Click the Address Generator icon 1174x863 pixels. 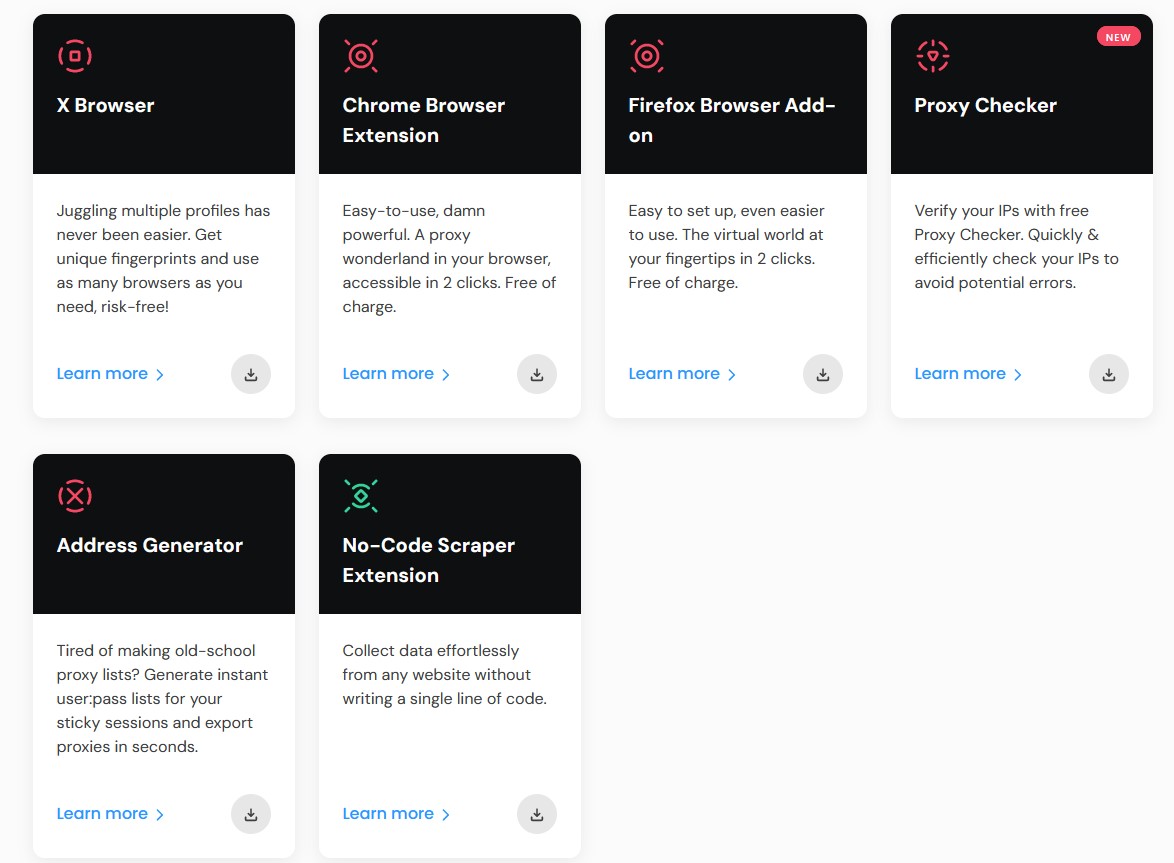(x=74, y=496)
